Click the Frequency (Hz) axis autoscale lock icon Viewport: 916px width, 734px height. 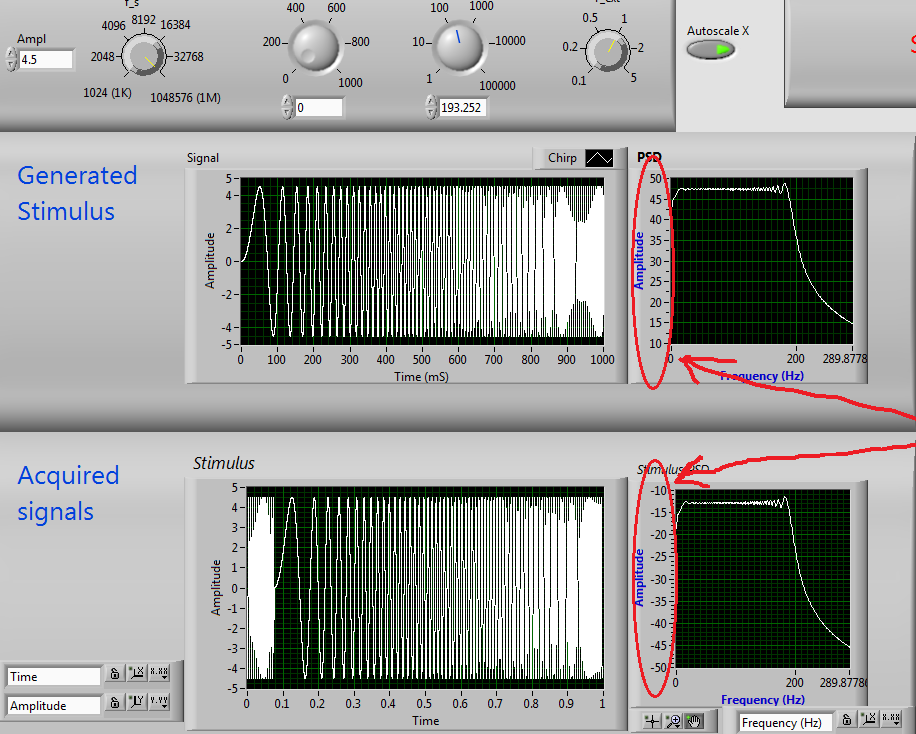click(x=846, y=719)
